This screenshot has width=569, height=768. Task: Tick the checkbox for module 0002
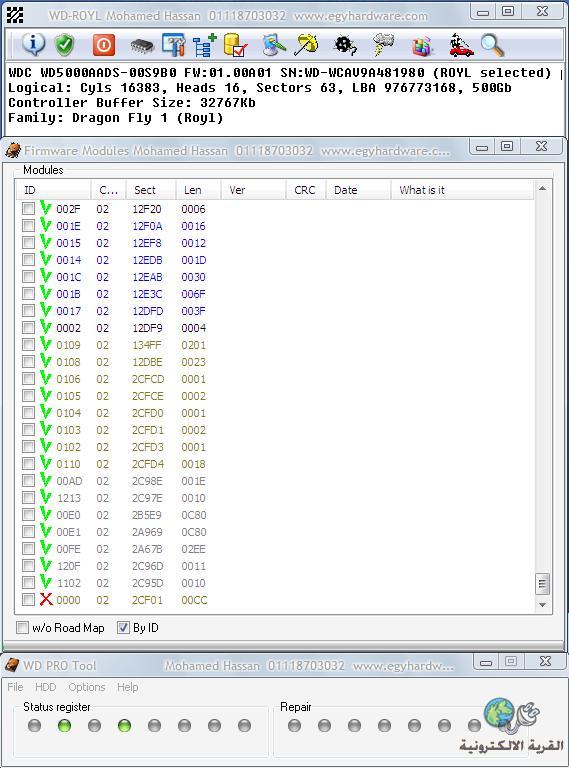click(28, 328)
